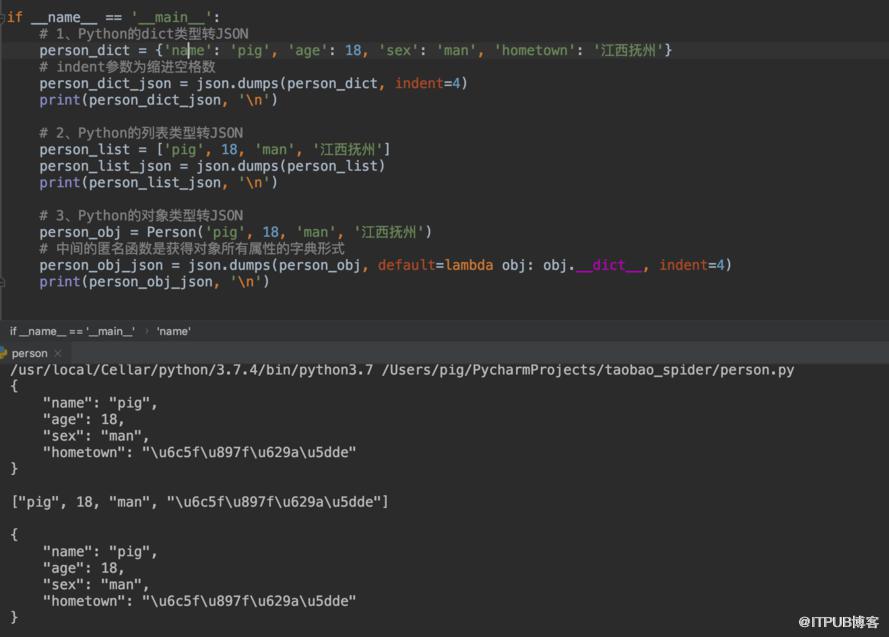Click the print(person_obj_json, '\n') line
889x637 pixels.
[154, 282]
